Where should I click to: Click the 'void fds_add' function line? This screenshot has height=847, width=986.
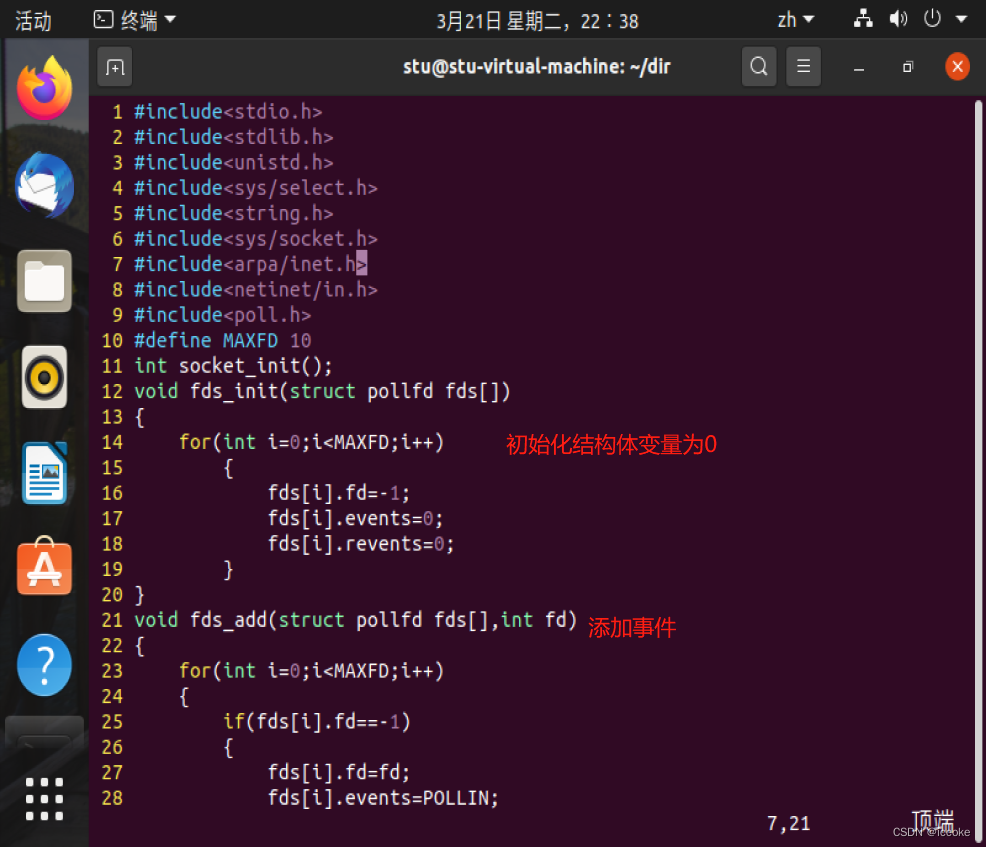pos(355,620)
